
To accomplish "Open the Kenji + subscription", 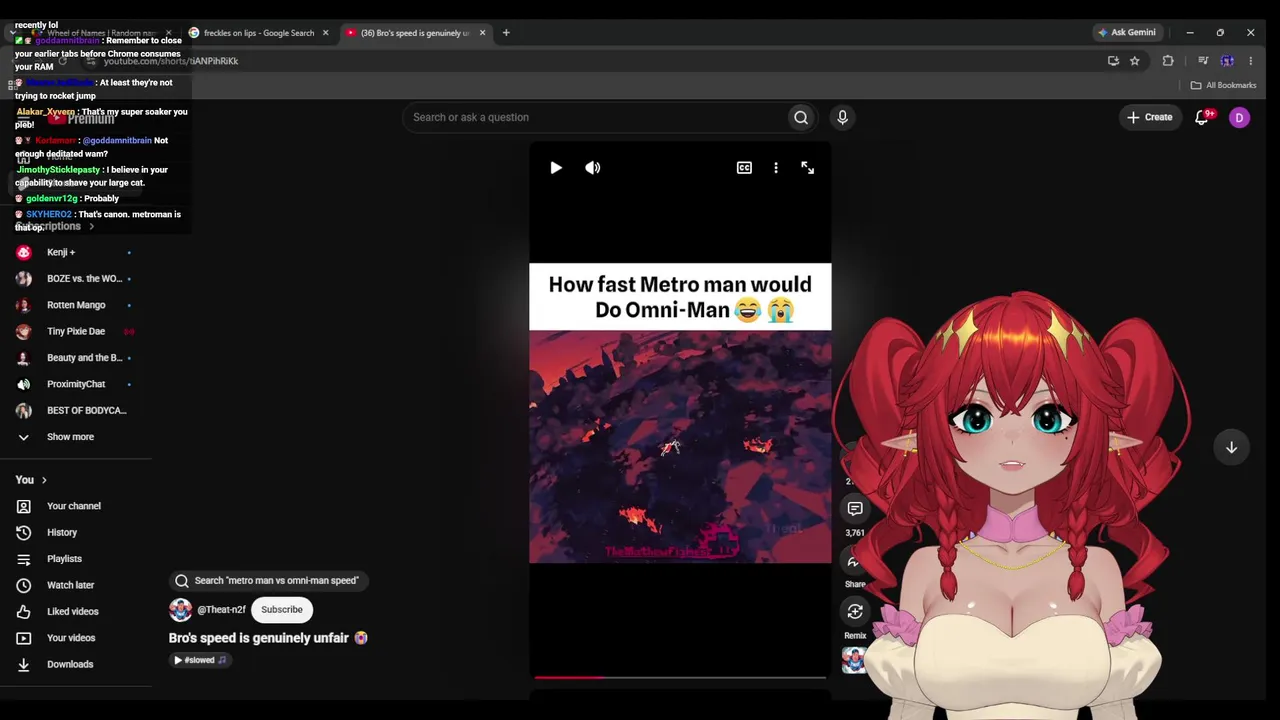I will click(61, 253).
